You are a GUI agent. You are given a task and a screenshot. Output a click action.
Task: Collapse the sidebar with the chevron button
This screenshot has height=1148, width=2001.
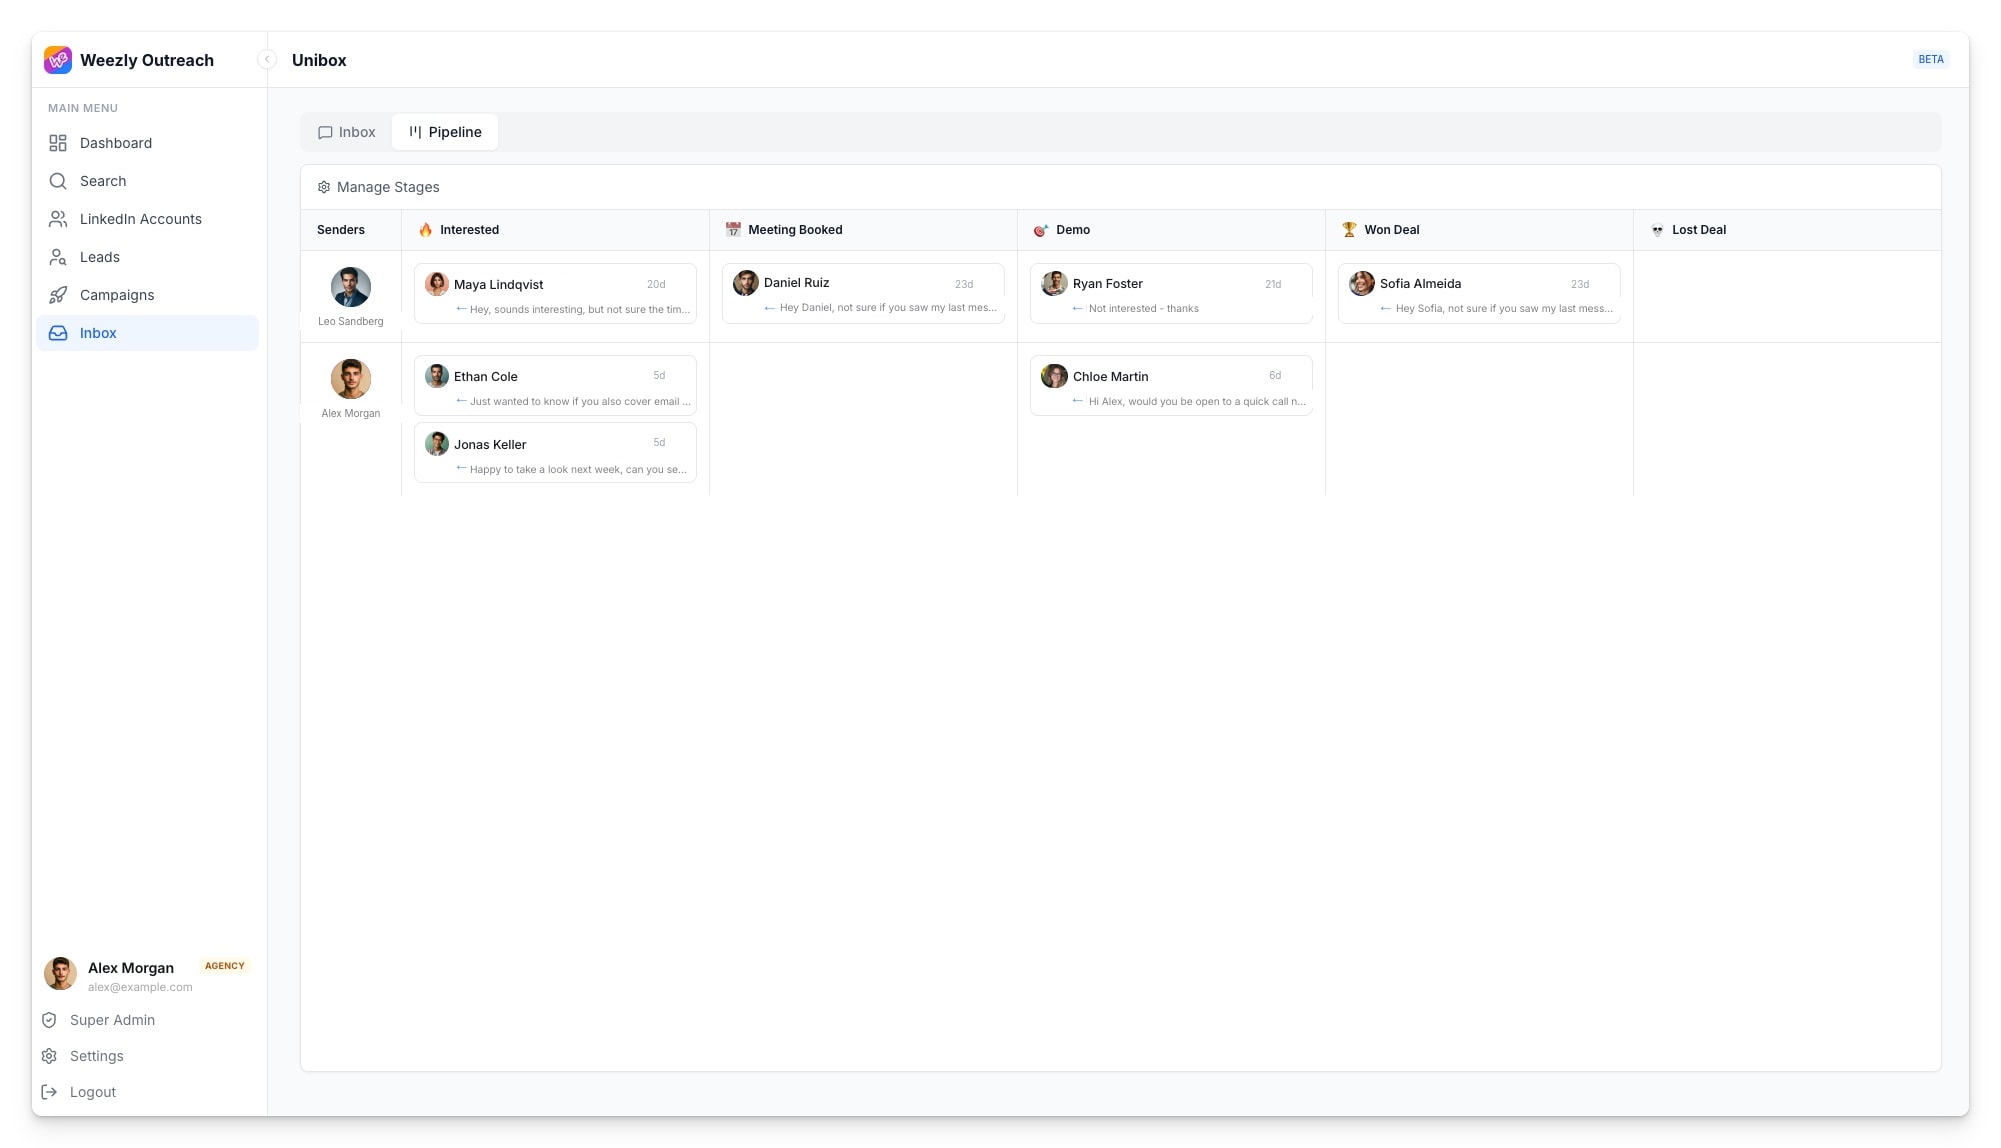click(x=267, y=60)
